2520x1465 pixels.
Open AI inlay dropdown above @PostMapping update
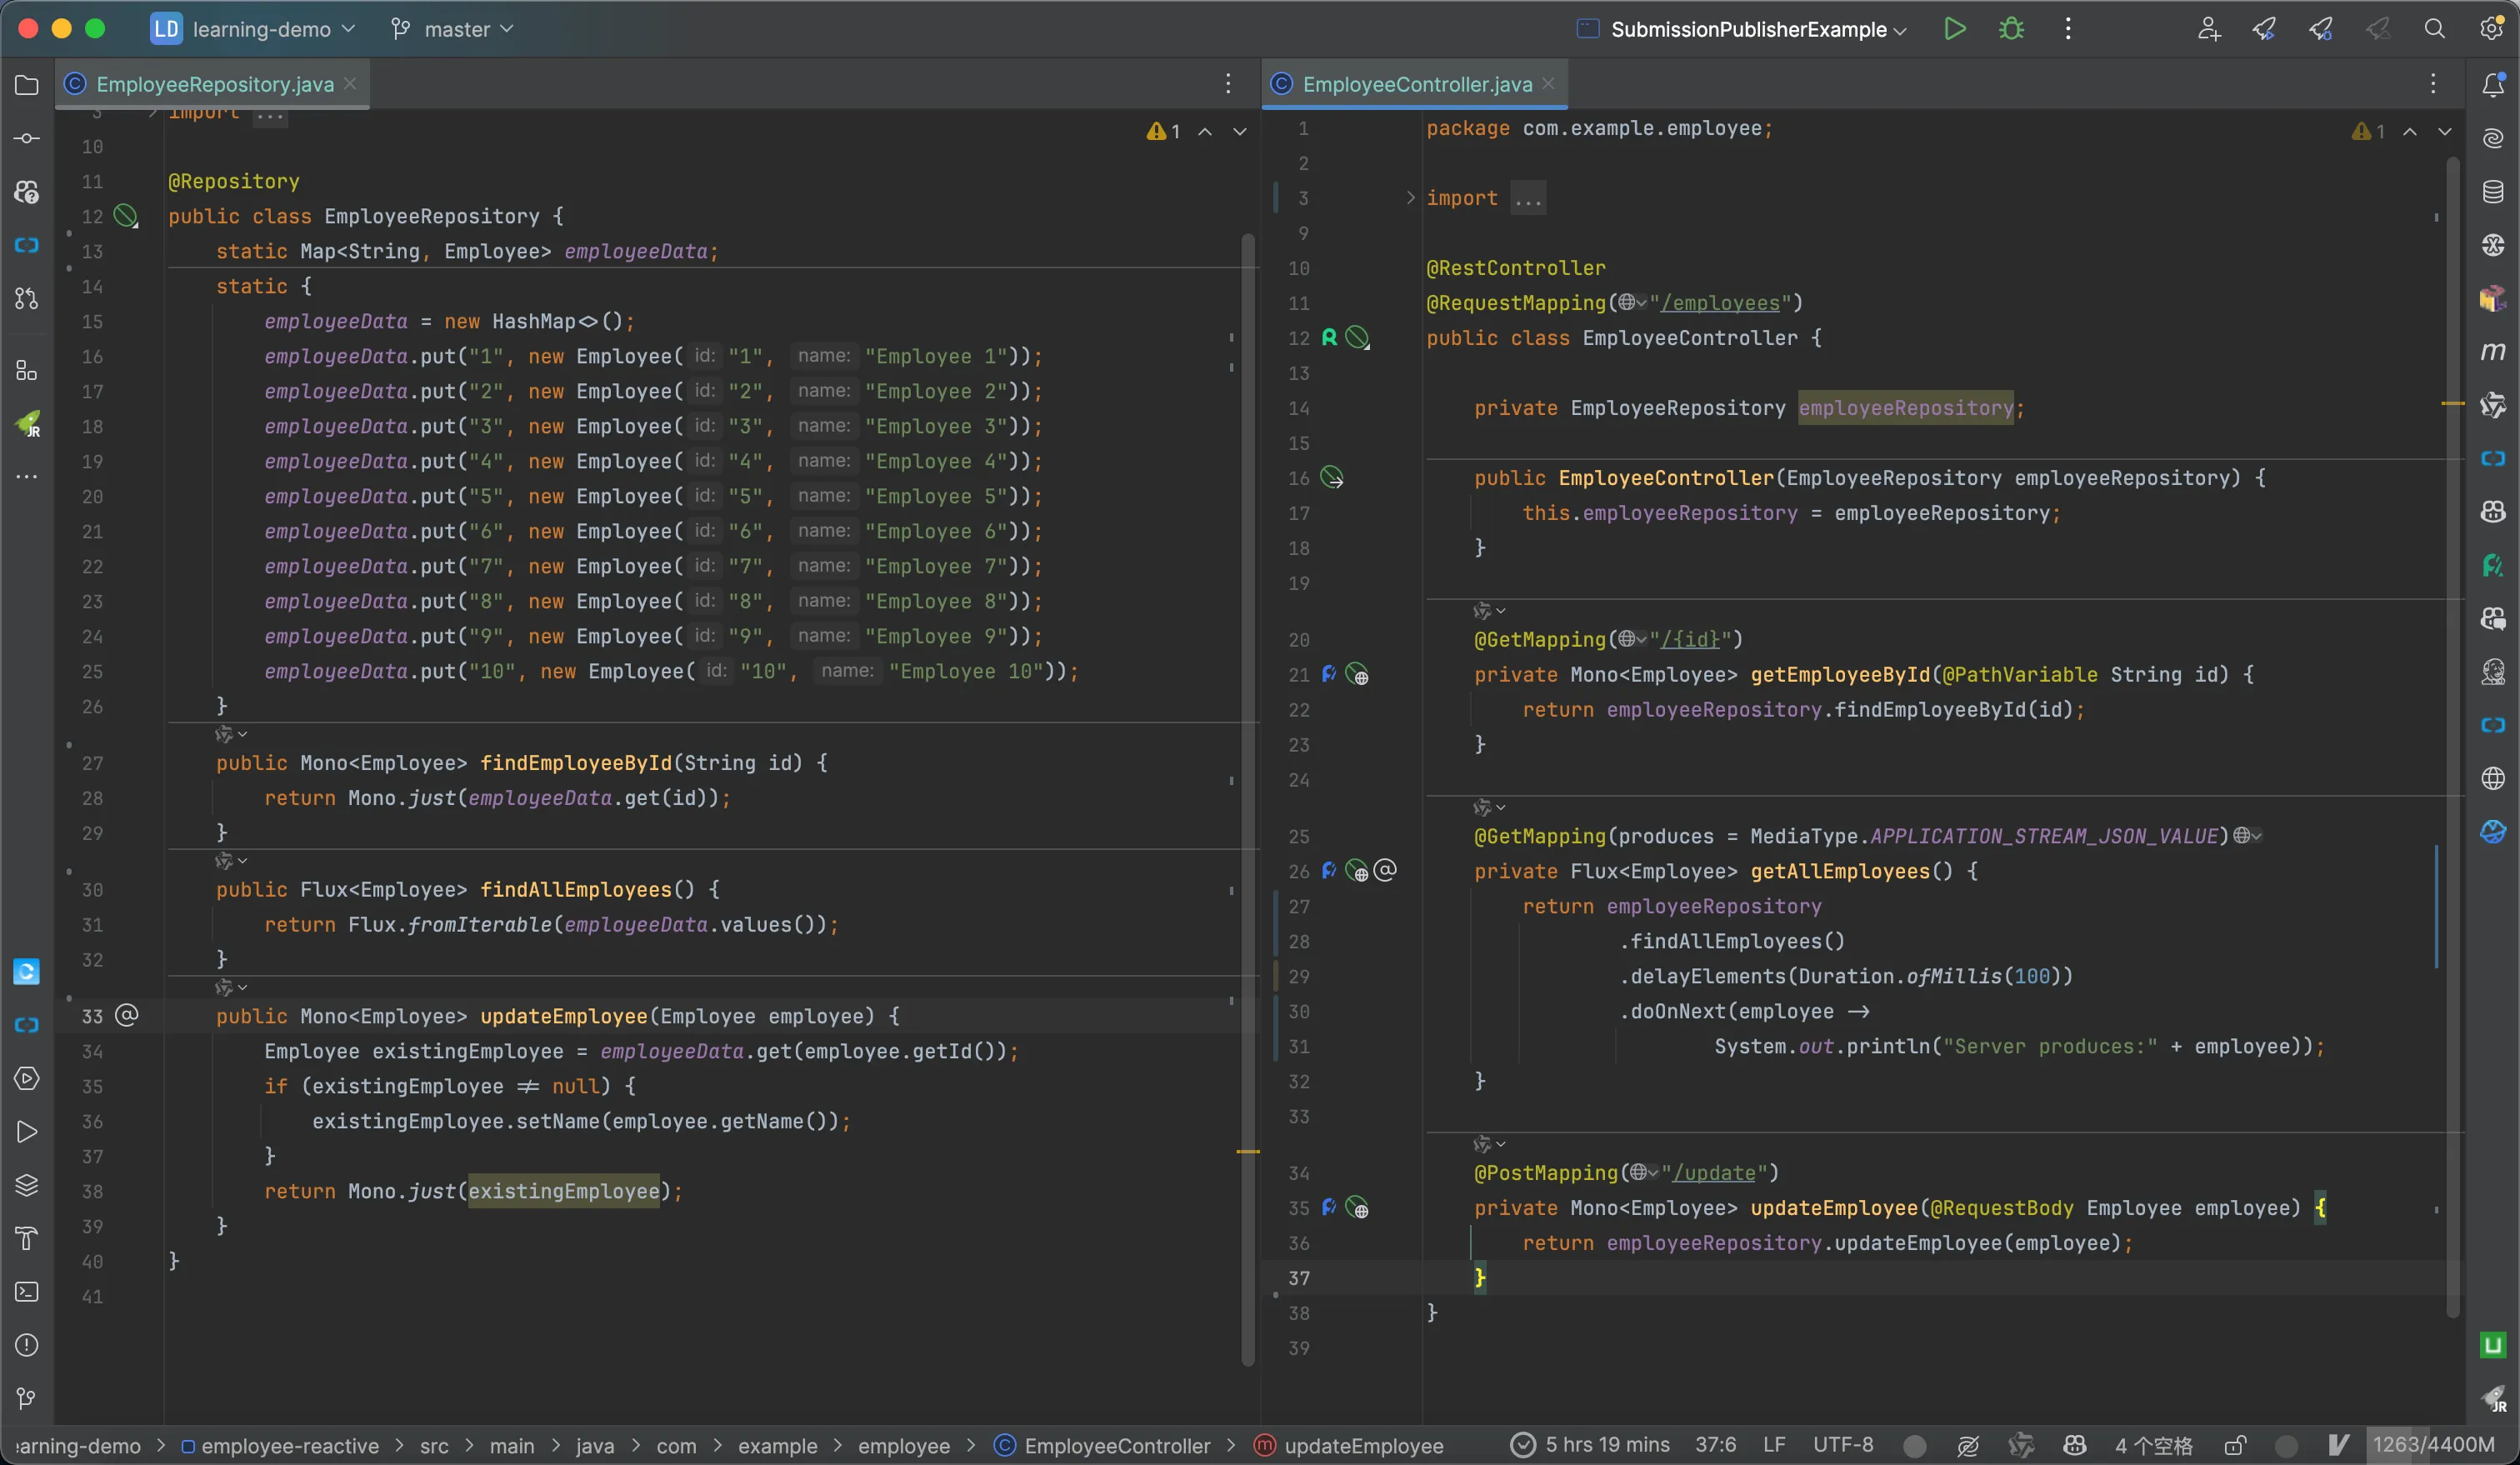coord(1489,1143)
